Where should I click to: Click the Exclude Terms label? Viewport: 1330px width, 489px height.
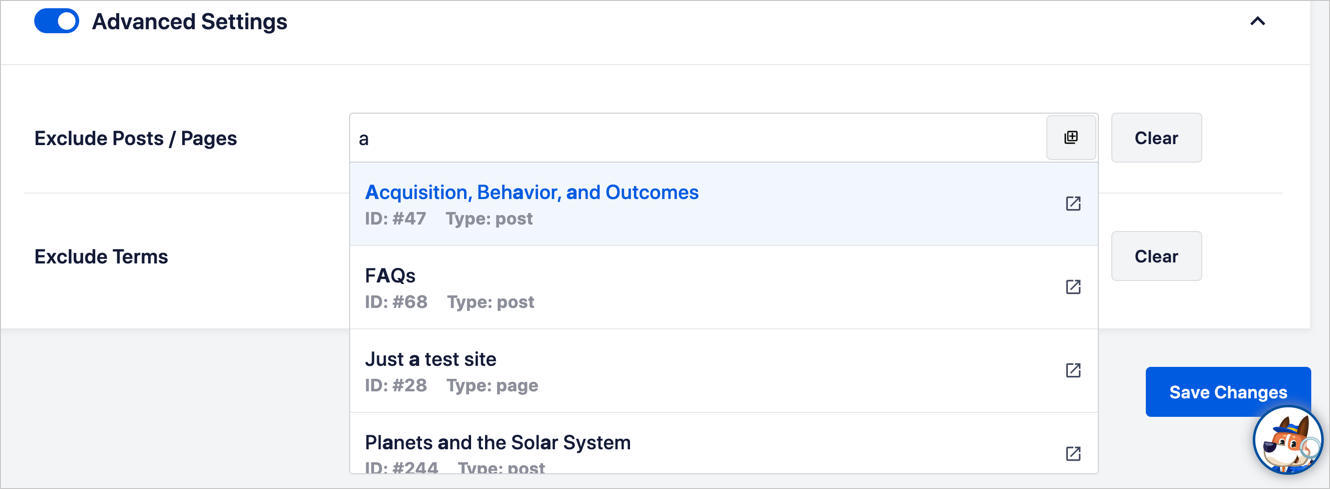point(101,256)
